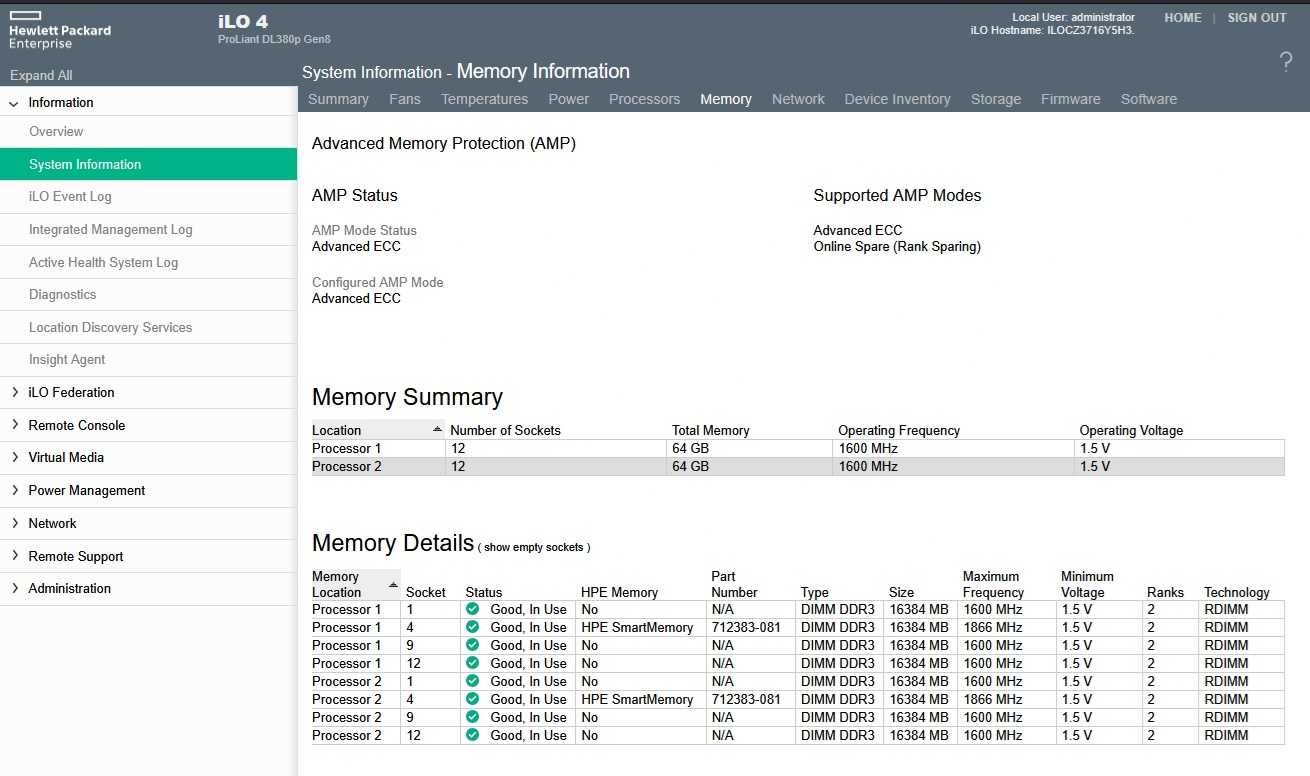Image resolution: width=1310 pixels, height=776 pixels.
Task: Click the green status icon for Processor 2 socket 1
Action: 472,681
